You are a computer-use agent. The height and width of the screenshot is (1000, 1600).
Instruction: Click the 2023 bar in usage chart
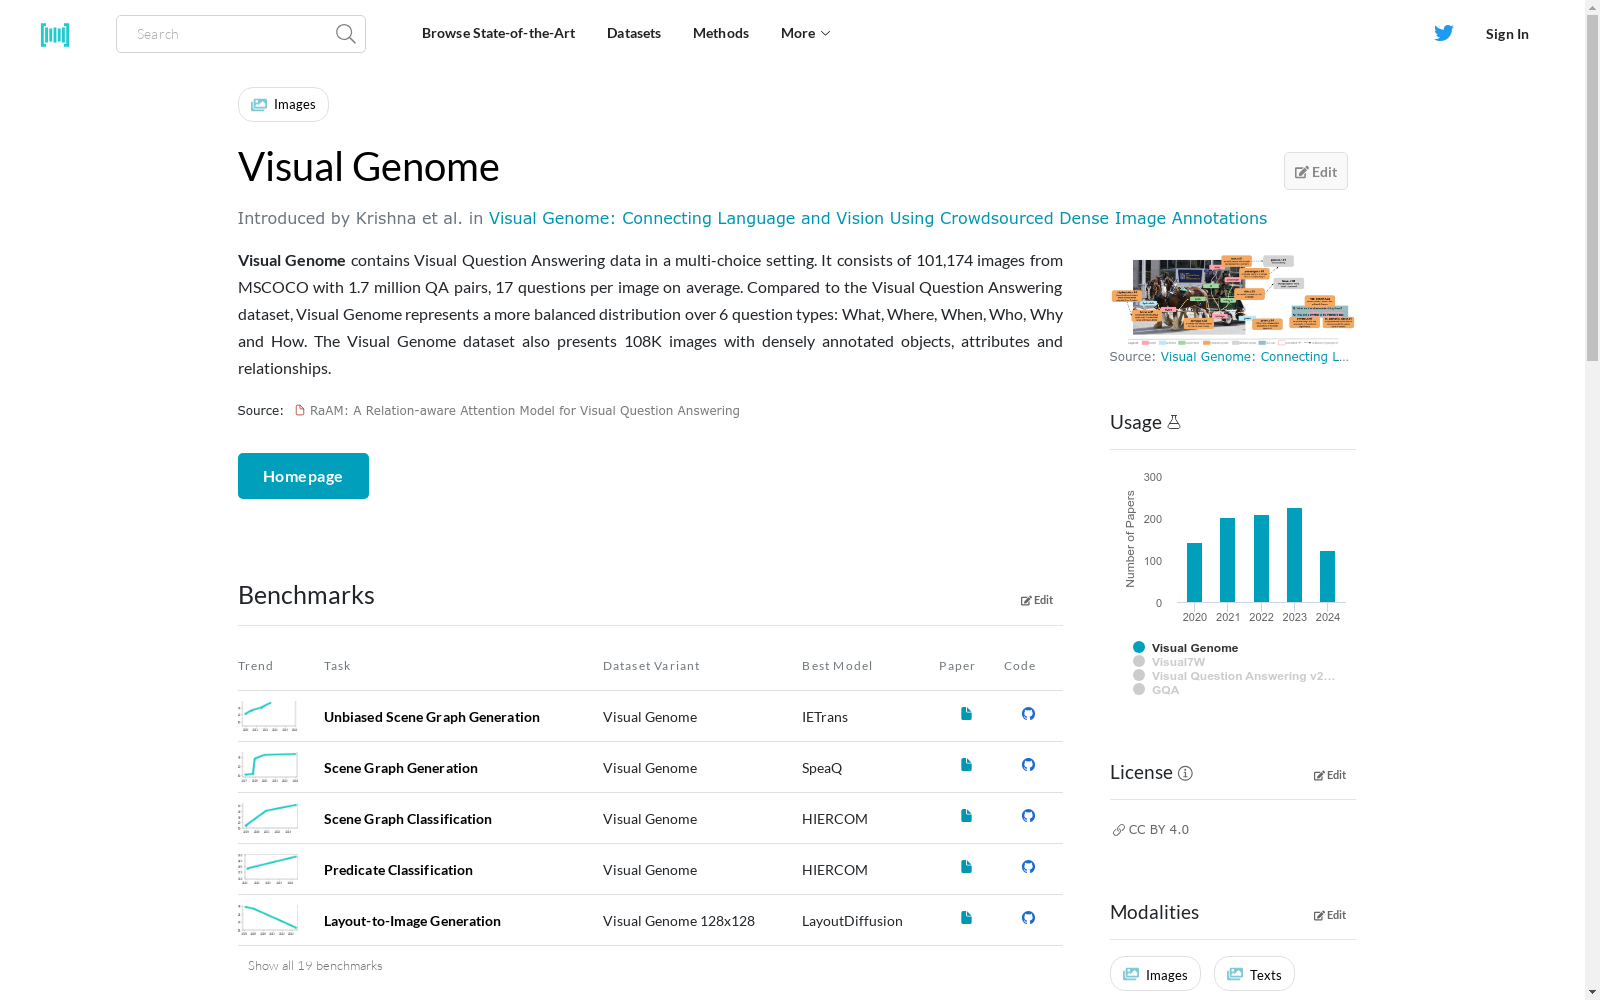coord(1294,555)
